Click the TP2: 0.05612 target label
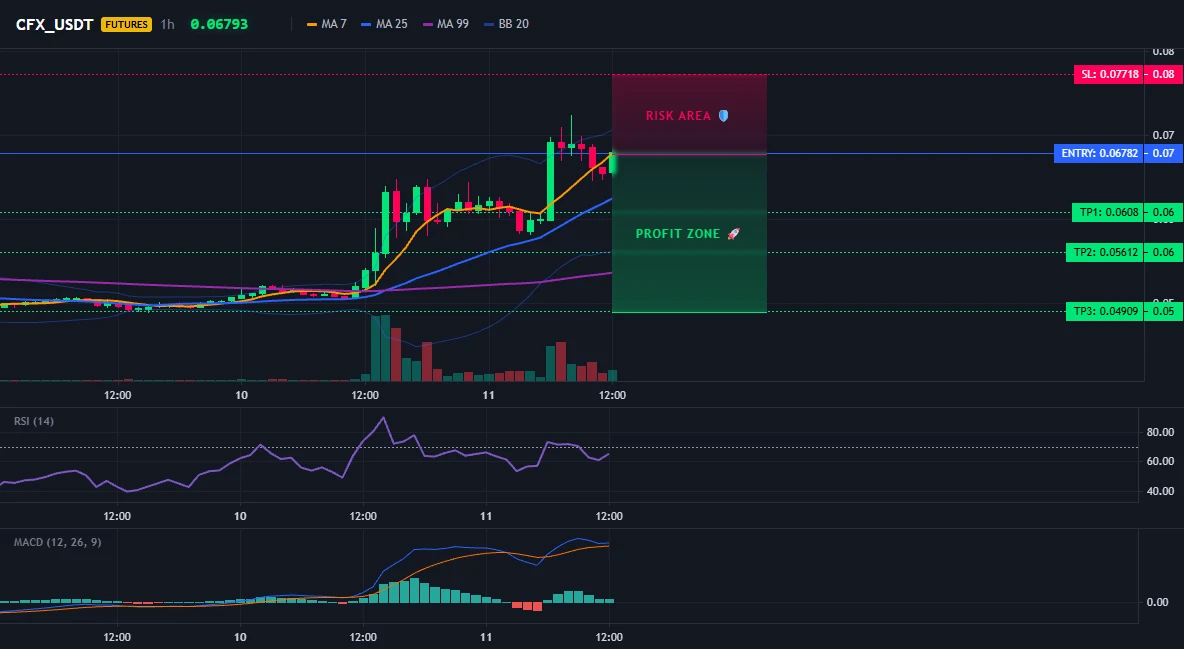This screenshot has width=1184, height=649. tap(1105, 252)
